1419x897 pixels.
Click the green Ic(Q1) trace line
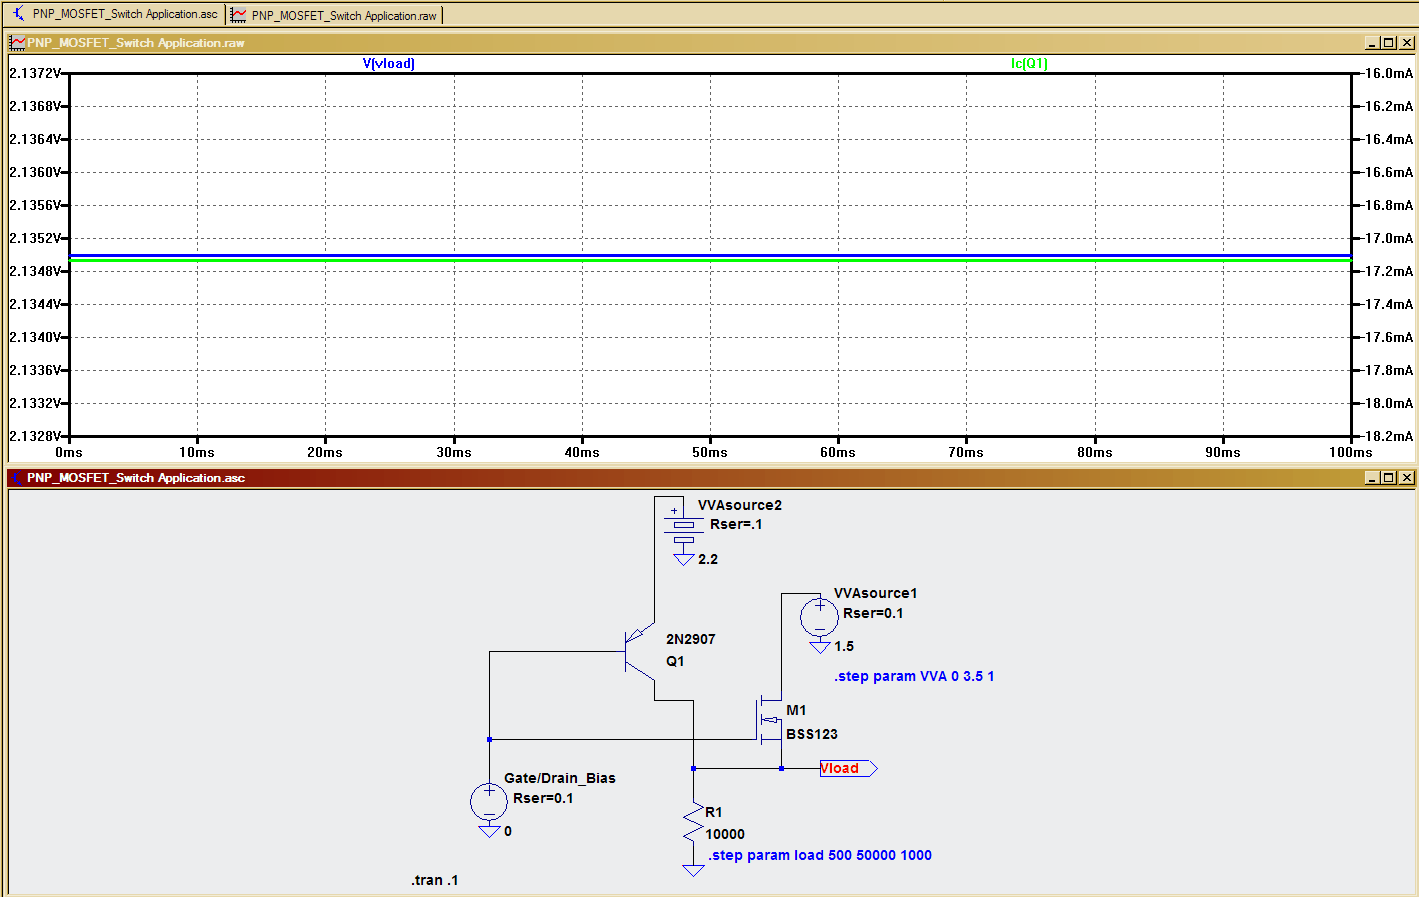coord(710,260)
